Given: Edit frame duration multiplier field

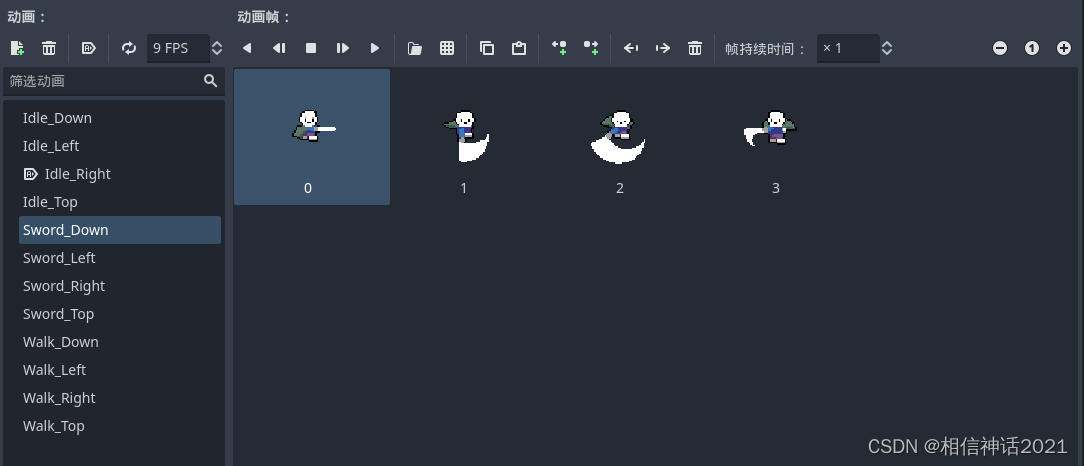Looking at the screenshot, I should tap(848, 48).
